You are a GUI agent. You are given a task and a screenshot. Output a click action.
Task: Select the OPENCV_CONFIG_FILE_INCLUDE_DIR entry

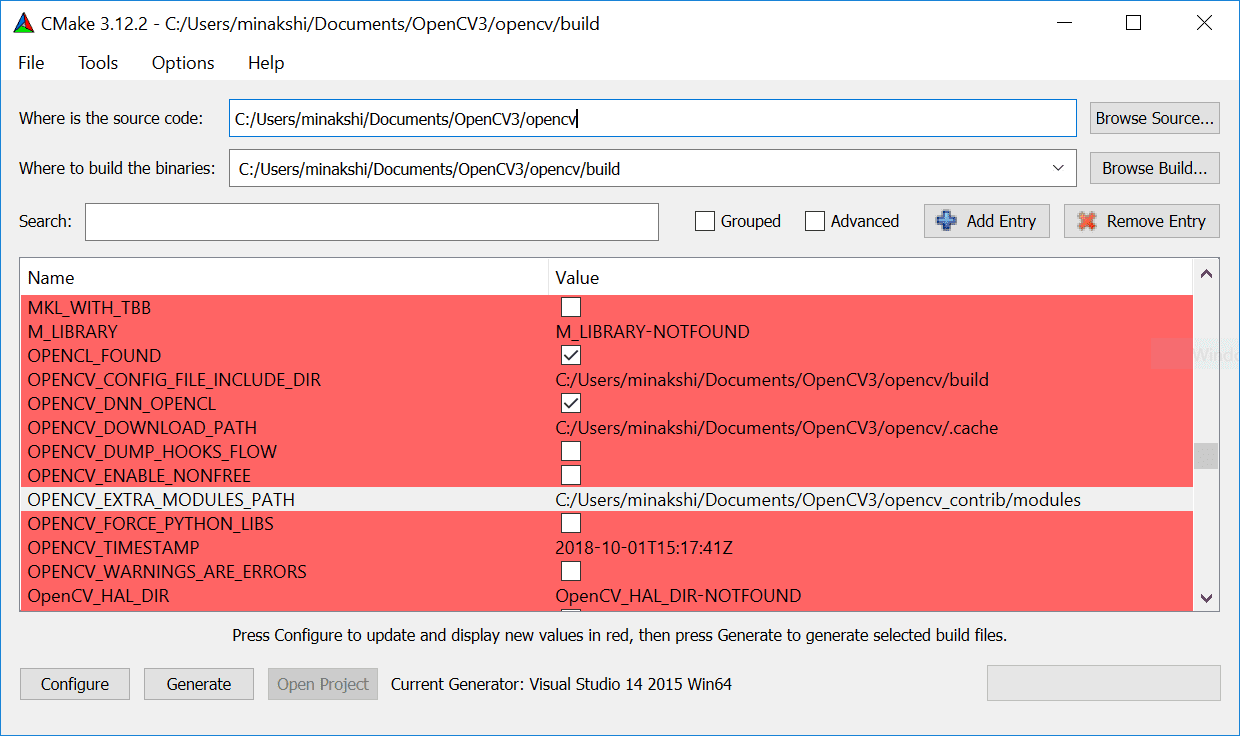pos(174,379)
